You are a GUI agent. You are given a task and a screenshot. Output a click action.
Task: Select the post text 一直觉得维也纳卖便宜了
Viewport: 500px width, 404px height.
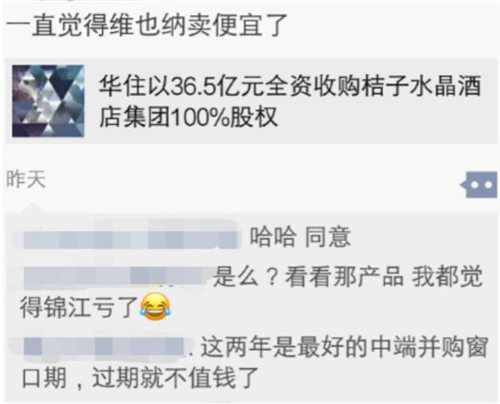tap(147, 25)
